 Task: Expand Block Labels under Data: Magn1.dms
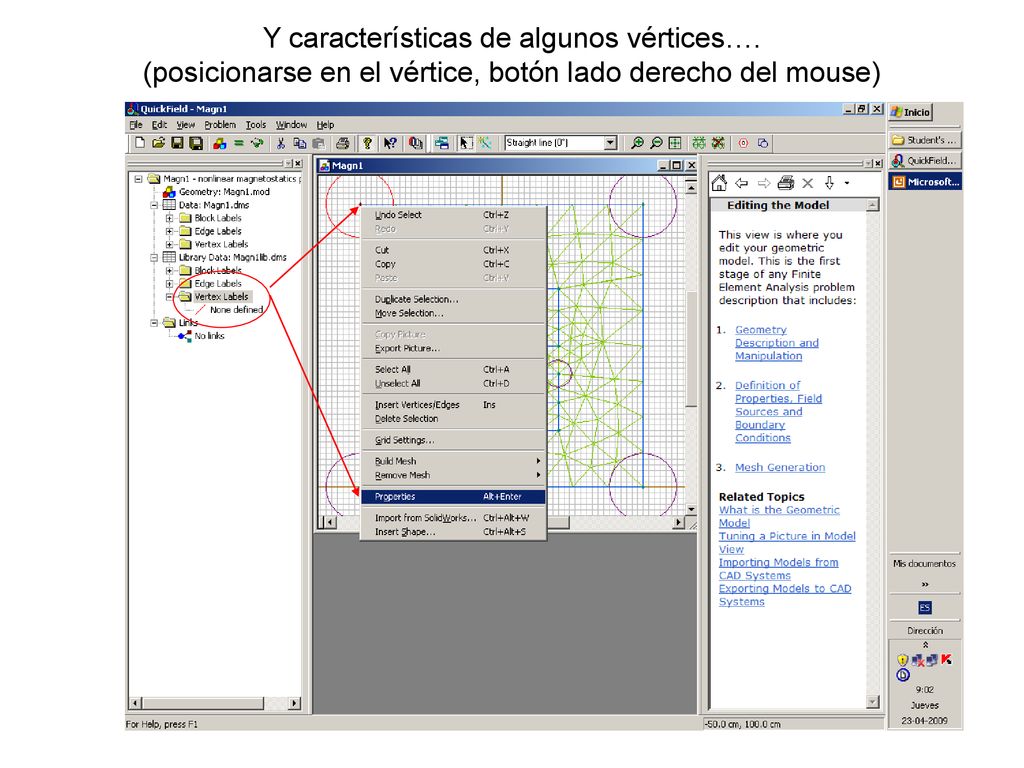[170, 218]
